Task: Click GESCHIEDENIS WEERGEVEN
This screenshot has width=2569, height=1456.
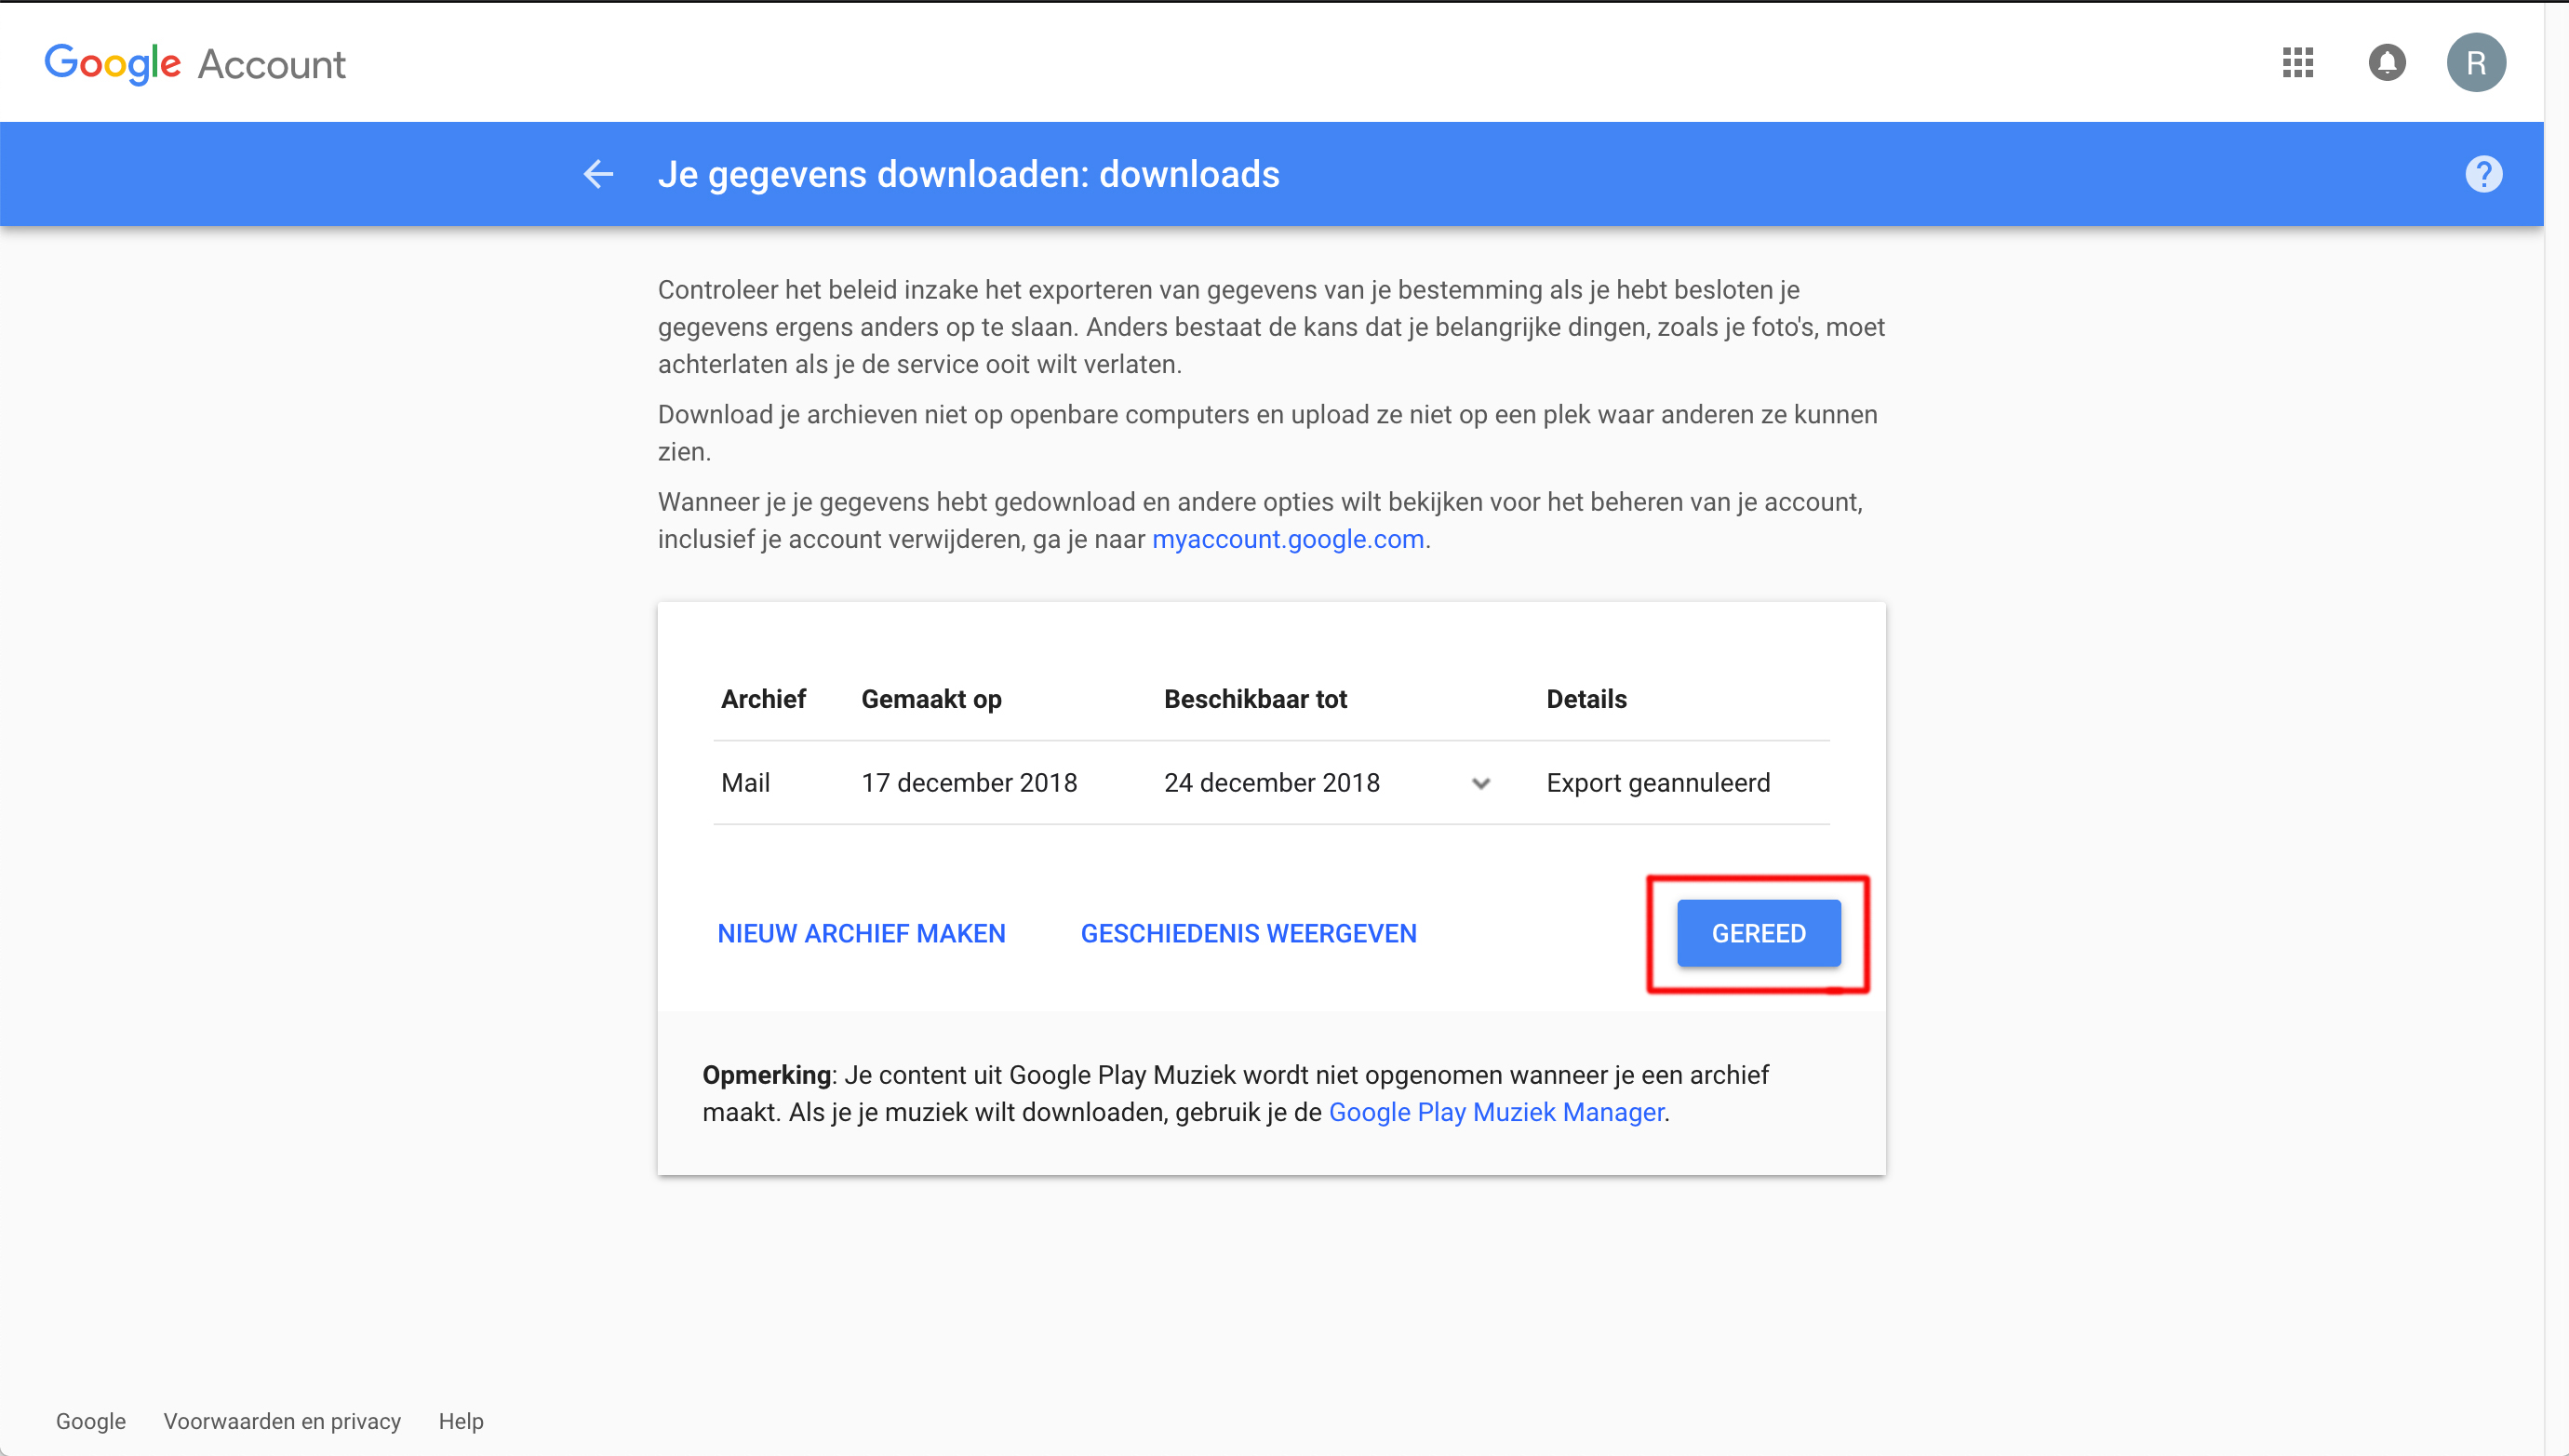Action: [x=1248, y=933]
